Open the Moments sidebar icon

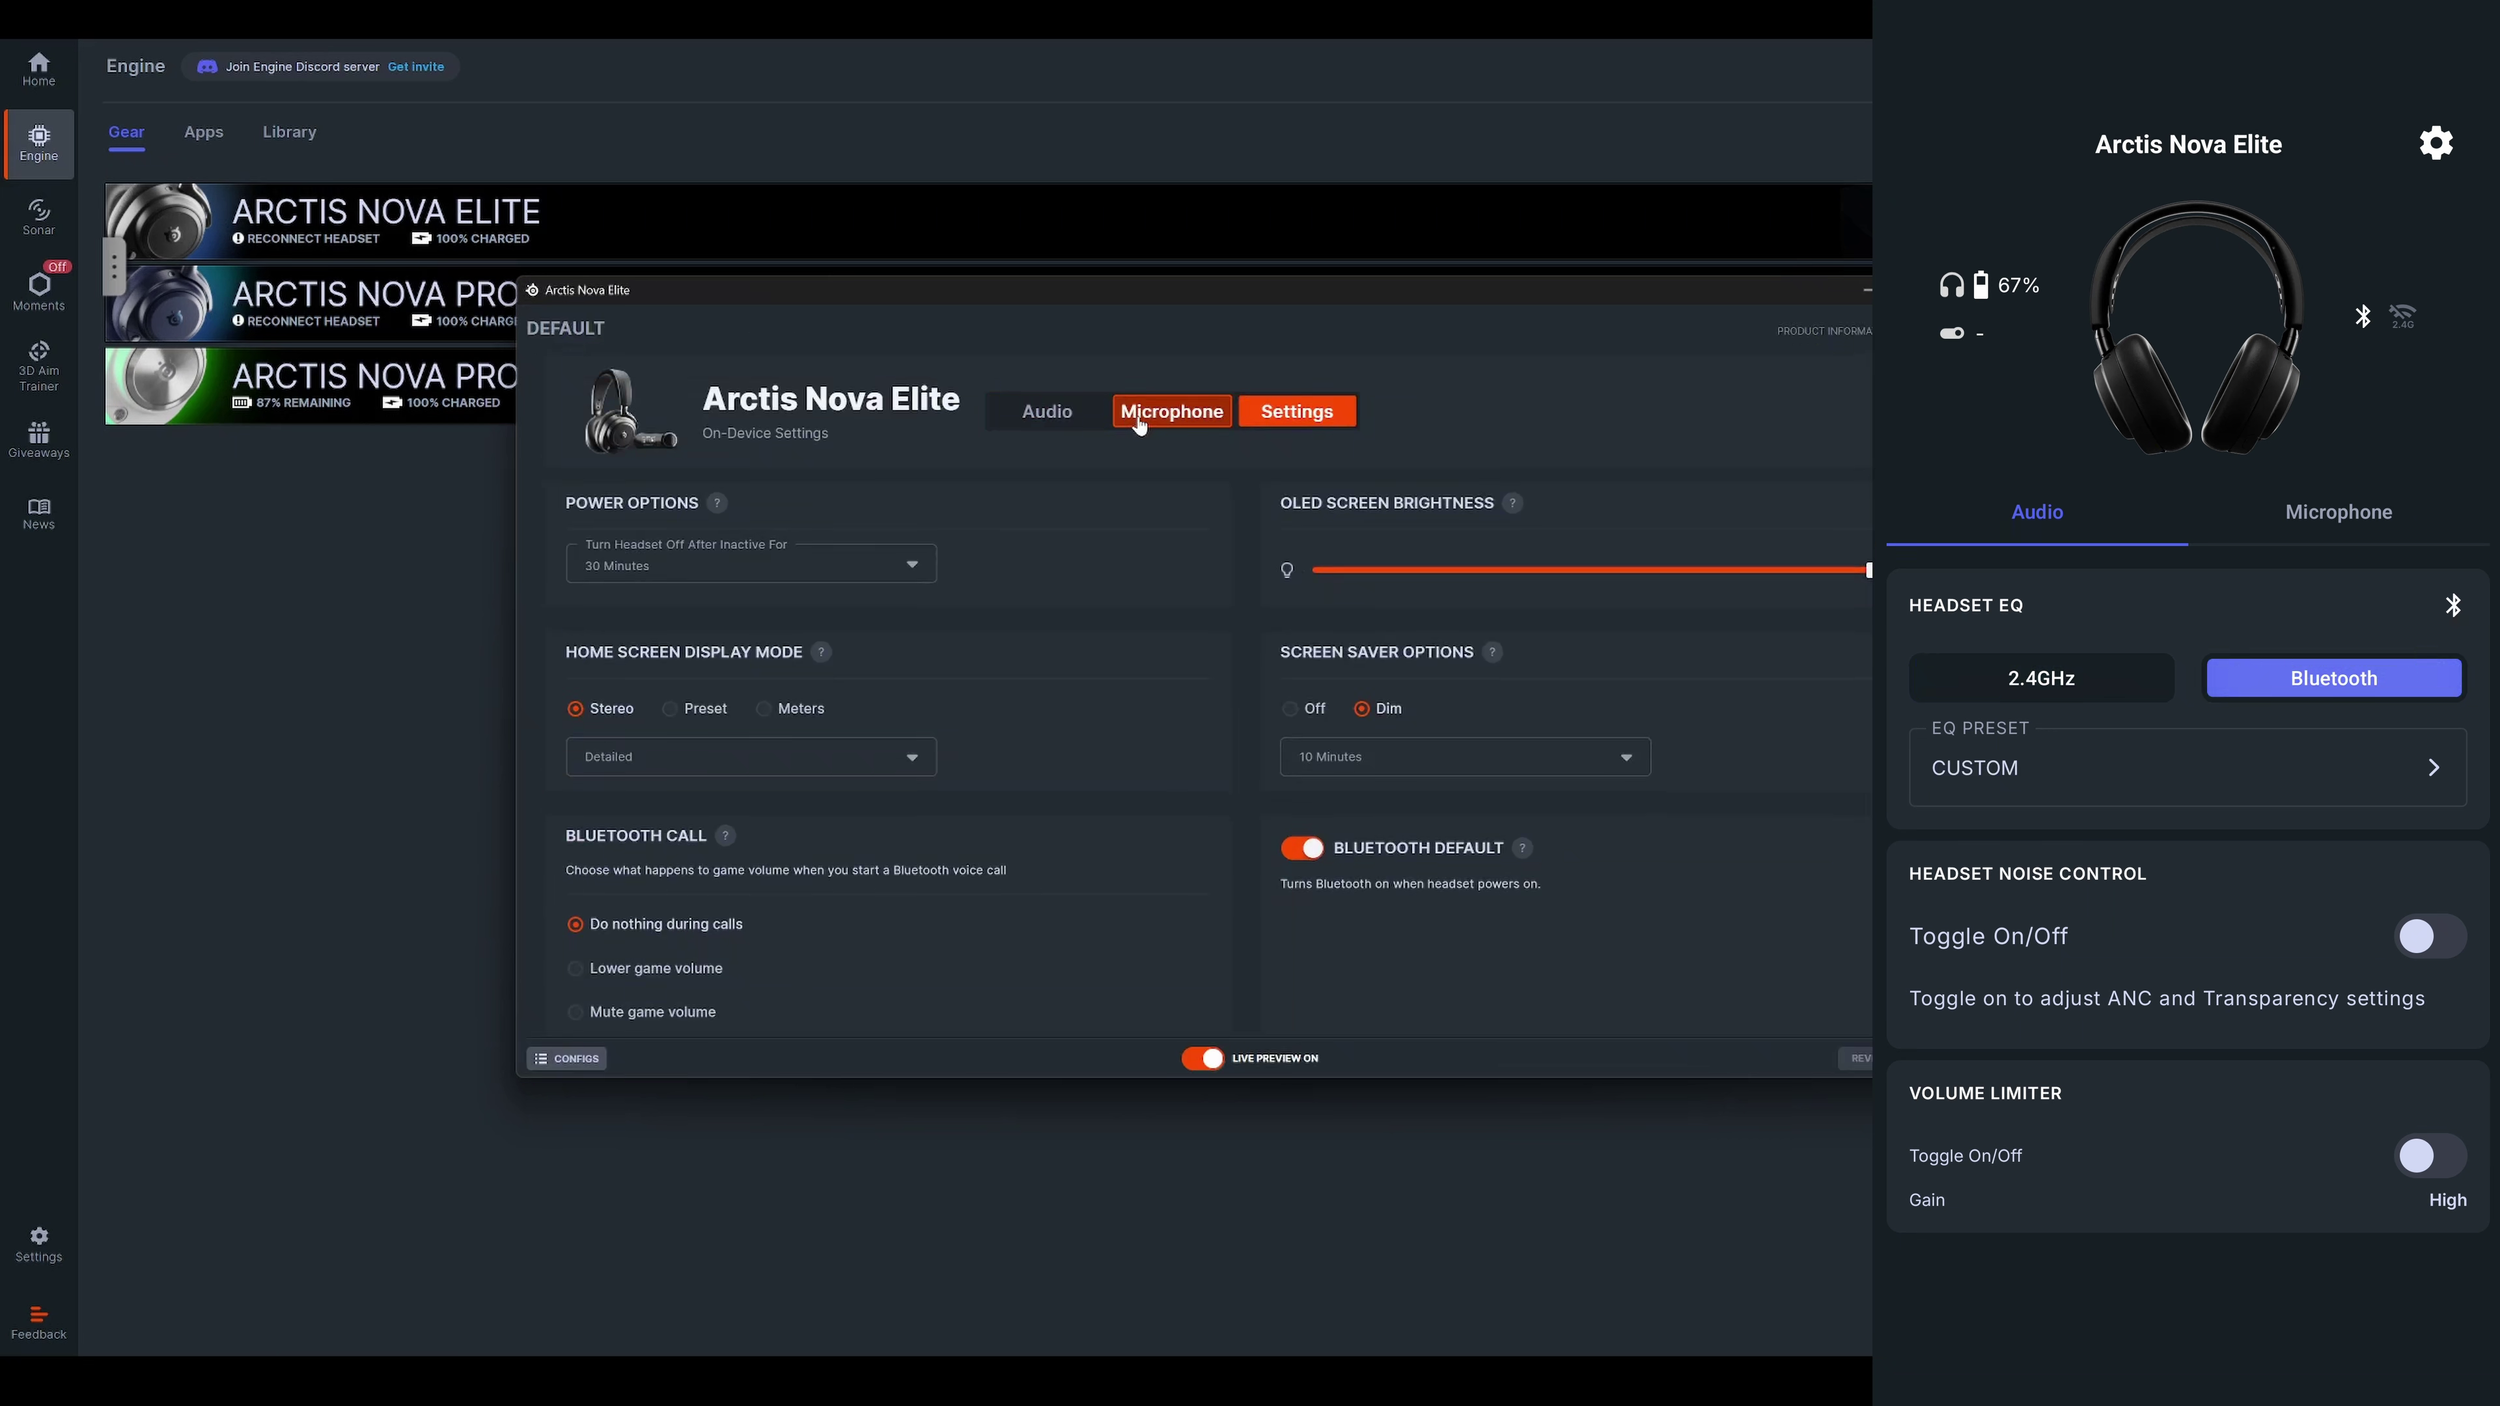39,292
